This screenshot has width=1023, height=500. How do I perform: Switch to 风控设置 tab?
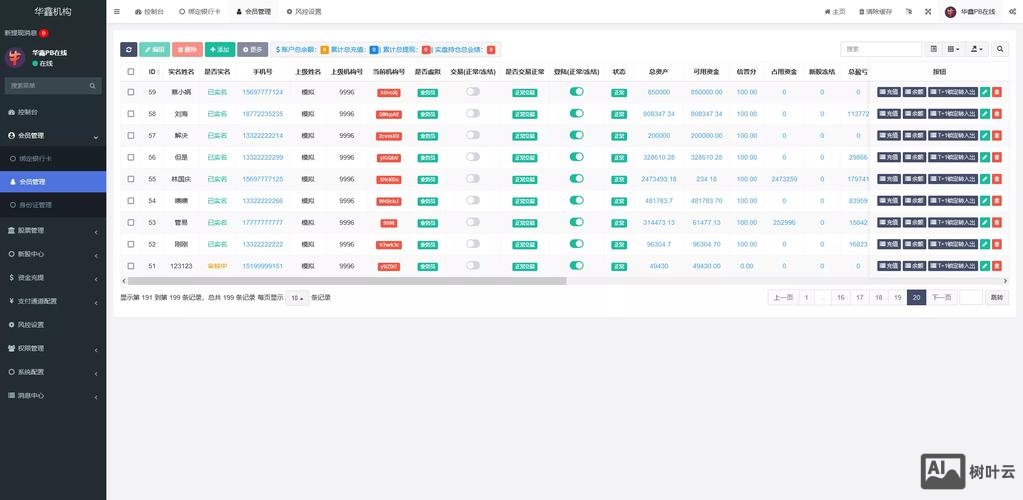pyautogui.click(x=304, y=12)
